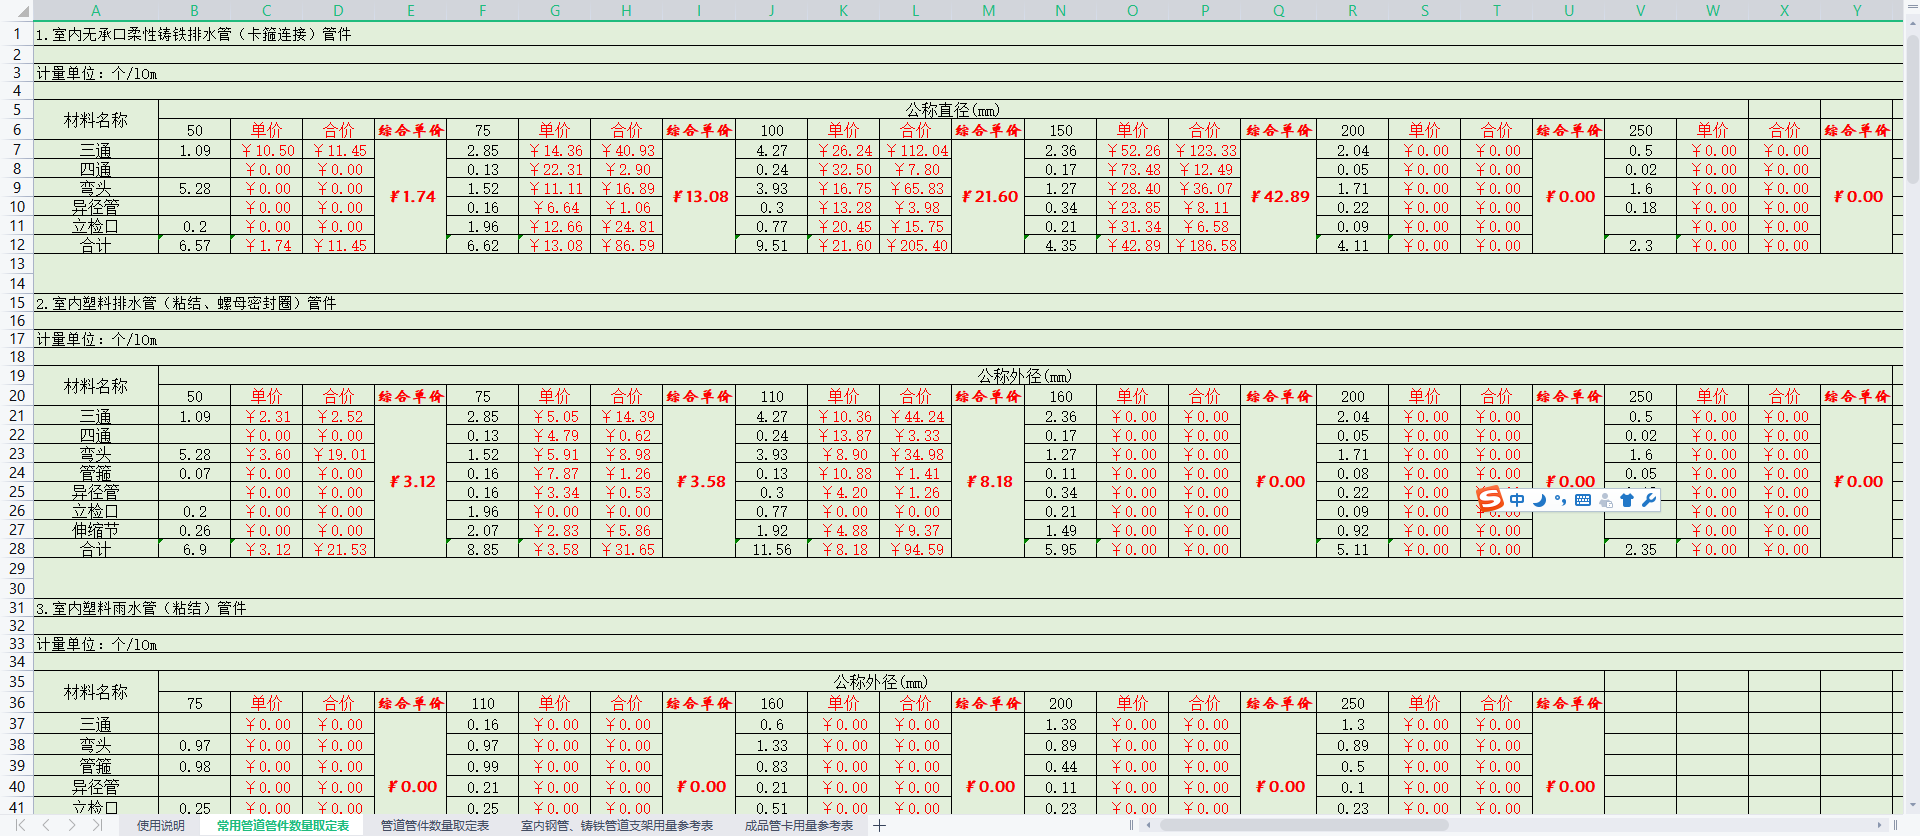
Task: Click the ￥186.58 total cell in row 12
Action: [1205, 245]
